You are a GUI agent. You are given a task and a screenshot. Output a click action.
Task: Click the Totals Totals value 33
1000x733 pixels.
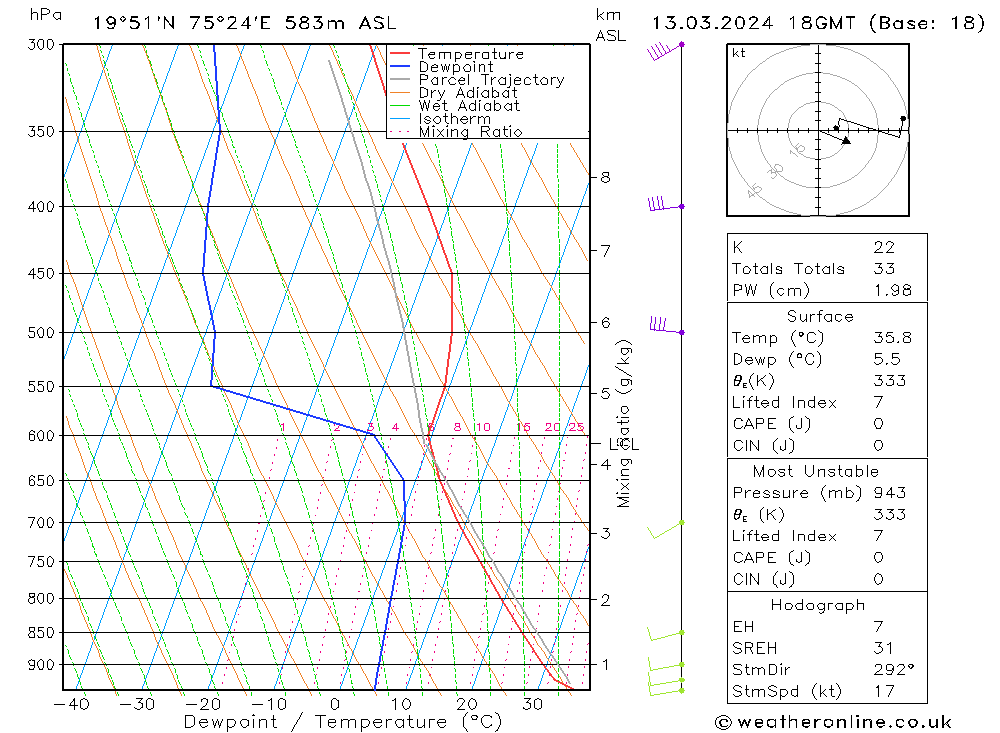[884, 269]
